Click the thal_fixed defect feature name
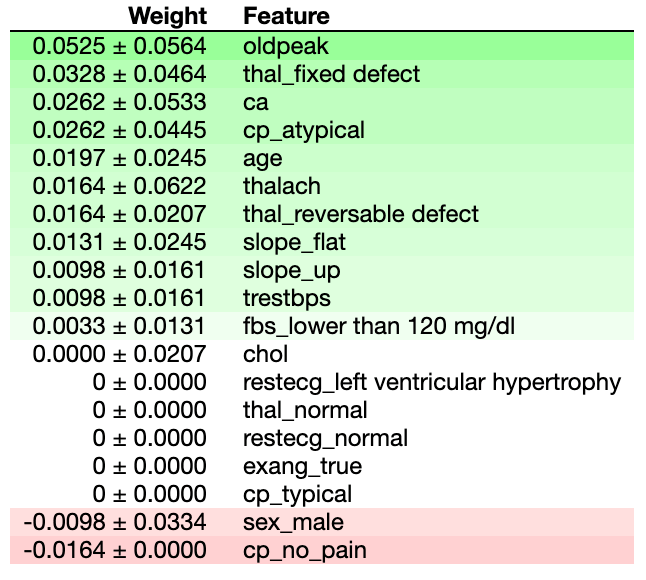646x580 pixels. point(331,74)
